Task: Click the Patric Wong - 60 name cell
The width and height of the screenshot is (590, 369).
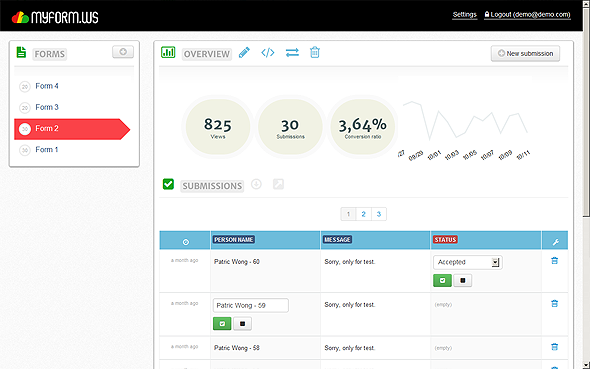Action: 237,262
